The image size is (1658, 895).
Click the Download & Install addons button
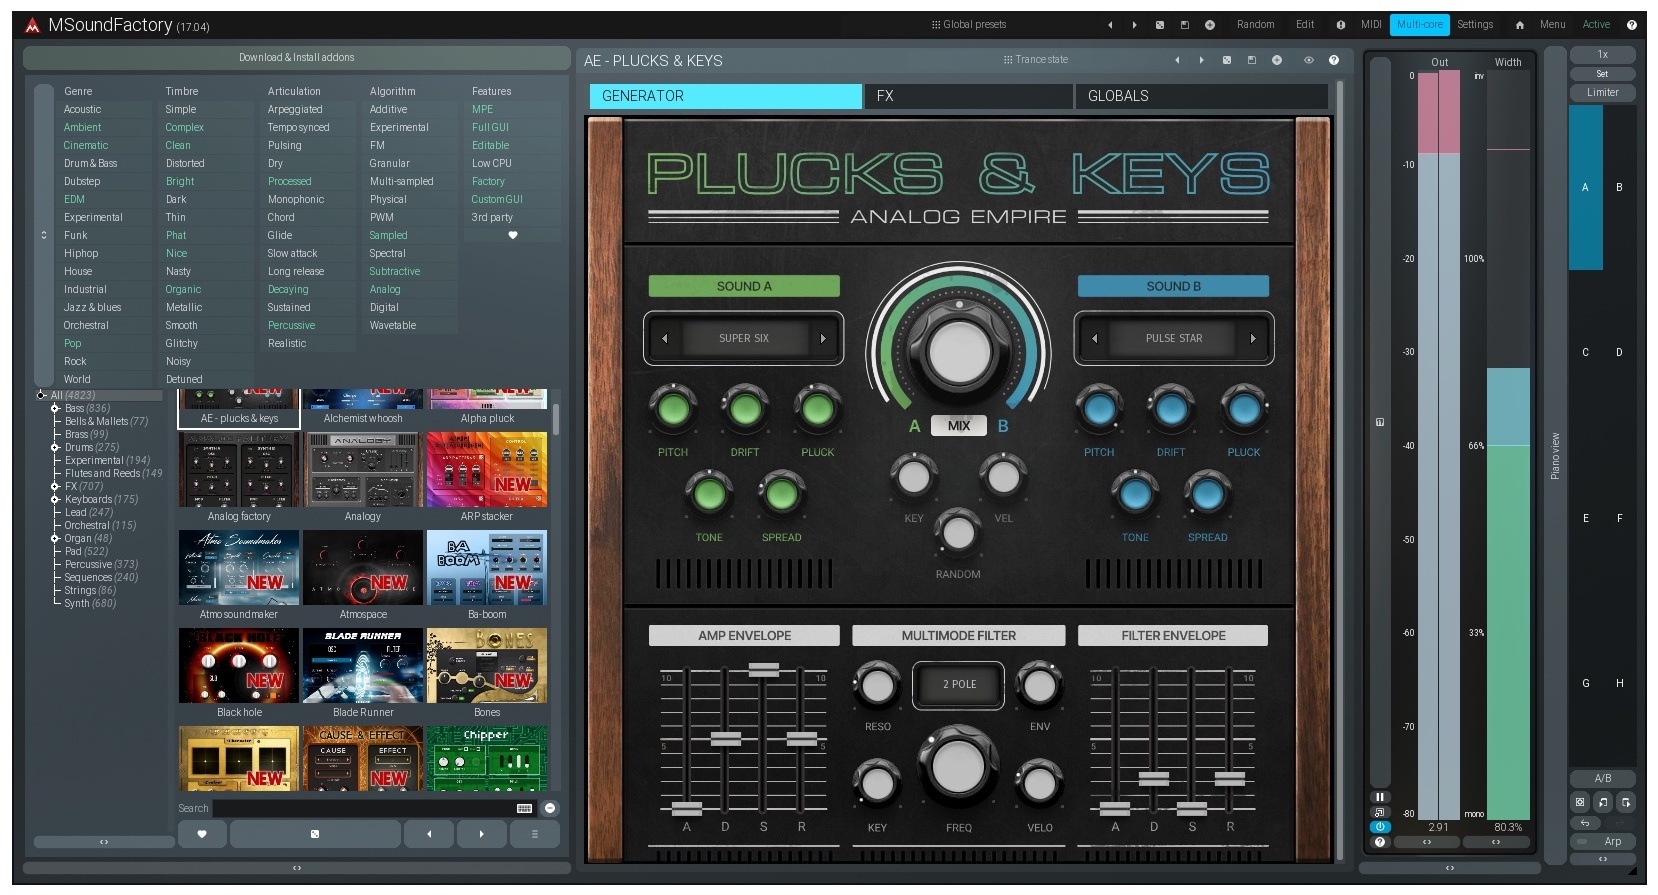(296, 58)
